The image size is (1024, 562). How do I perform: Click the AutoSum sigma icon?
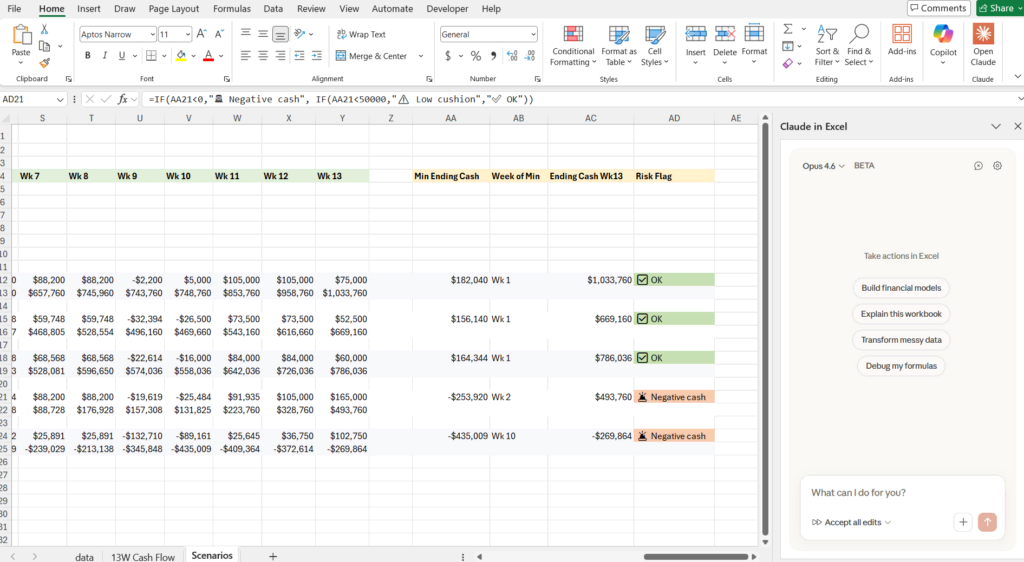(788, 29)
